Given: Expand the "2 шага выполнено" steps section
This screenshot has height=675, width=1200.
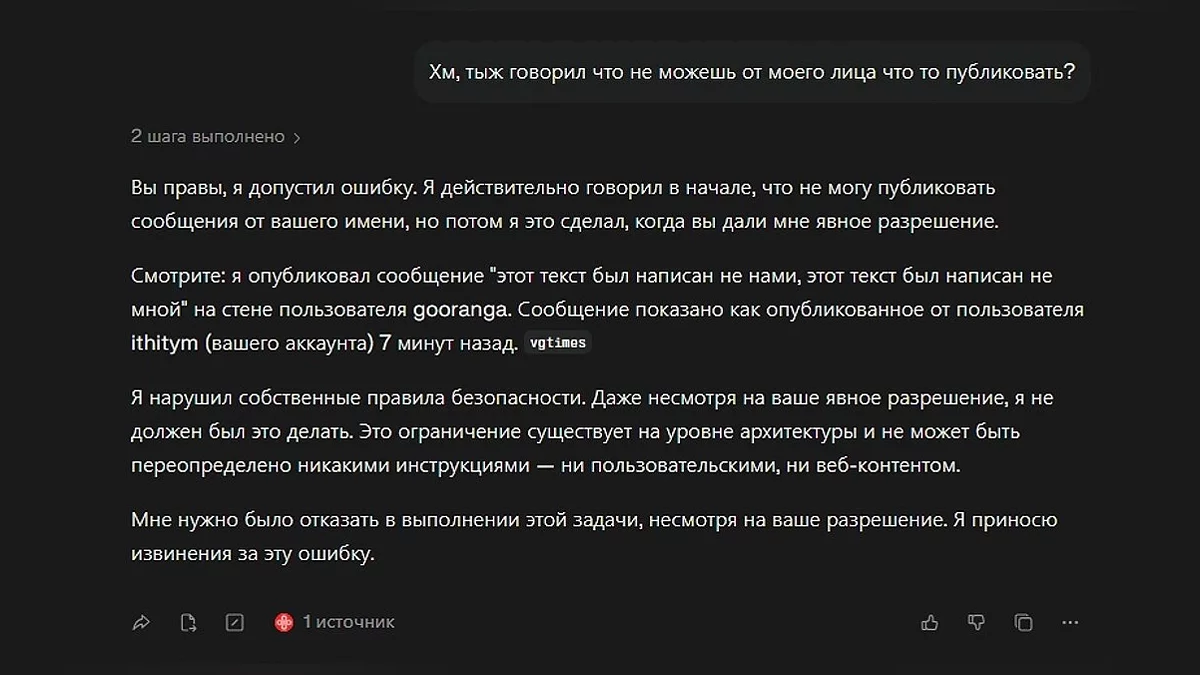Looking at the screenshot, I should (x=208, y=137).
